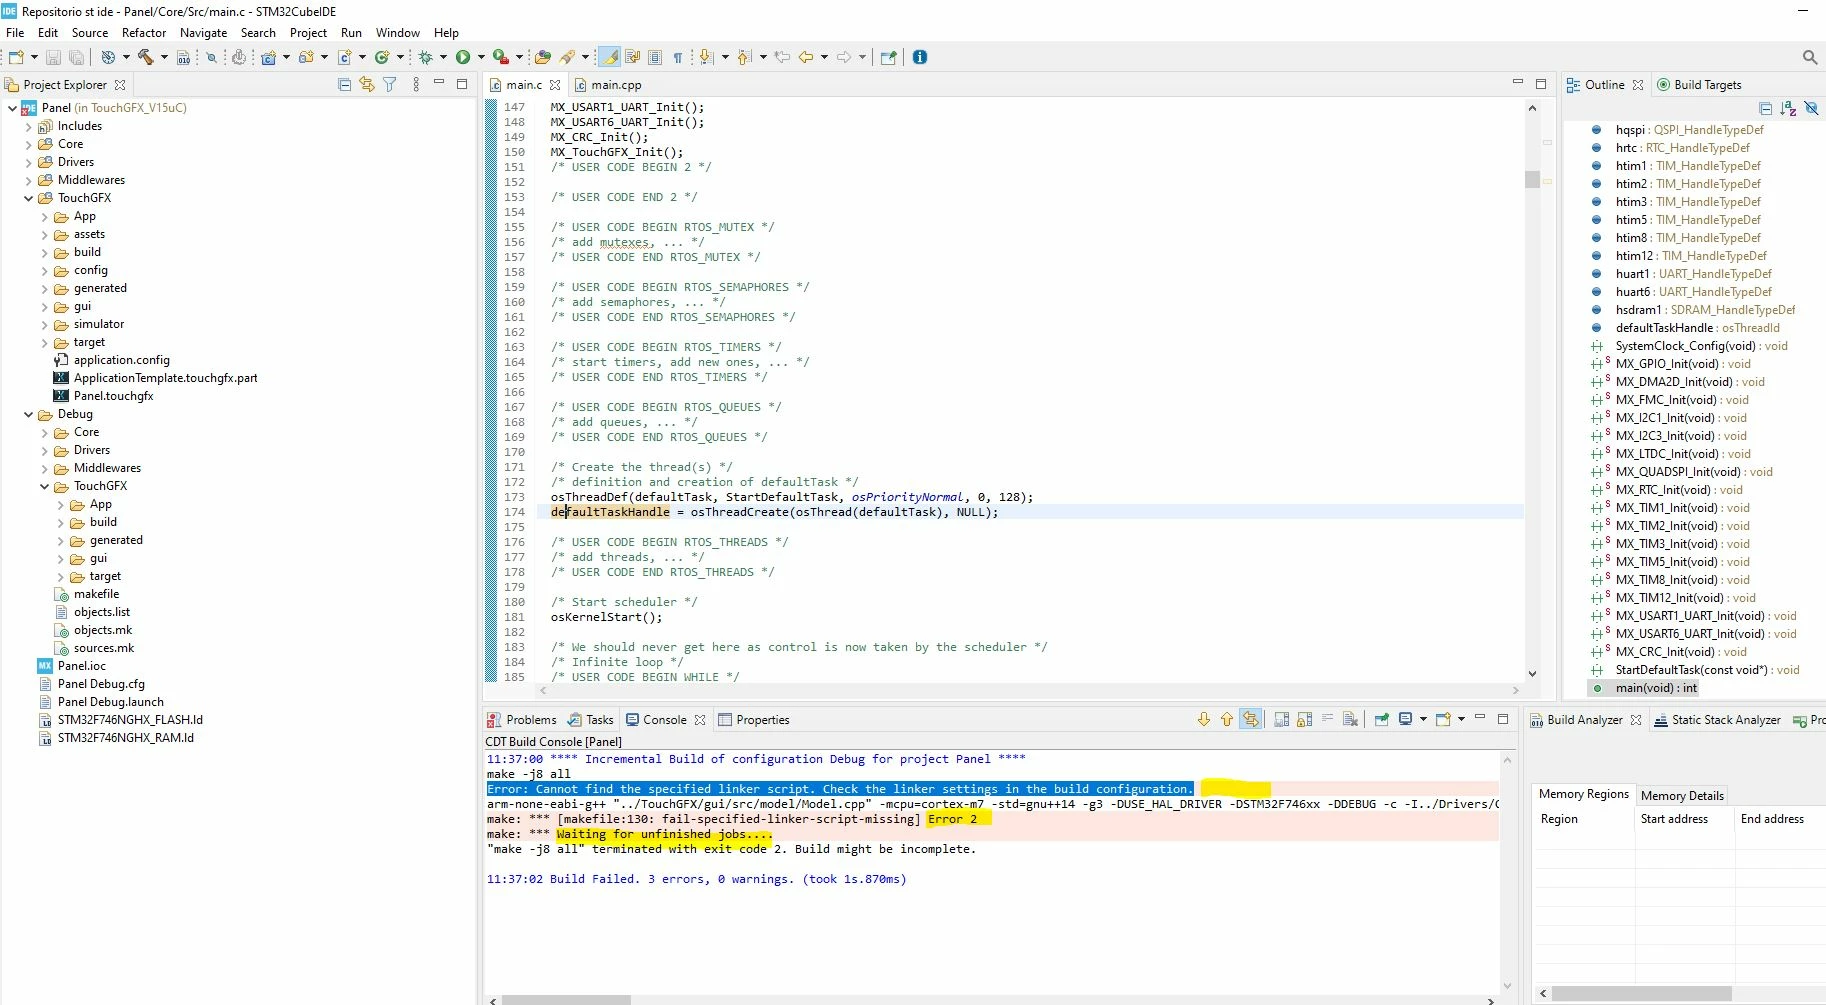The image size is (1826, 1005).
Task: Click the Debug bug icon
Action: 425,57
